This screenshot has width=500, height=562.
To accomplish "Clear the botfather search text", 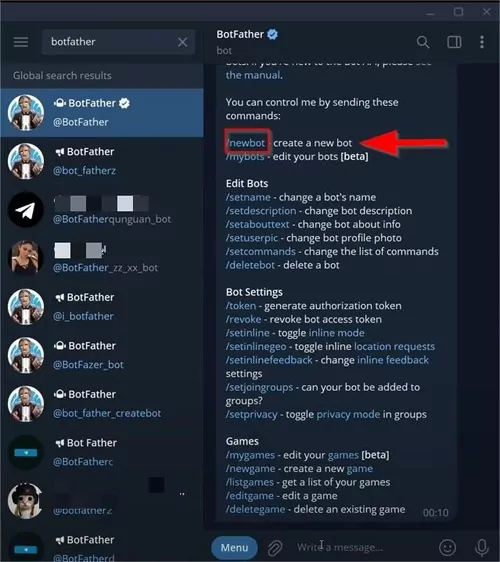I will [x=182, y=42].
